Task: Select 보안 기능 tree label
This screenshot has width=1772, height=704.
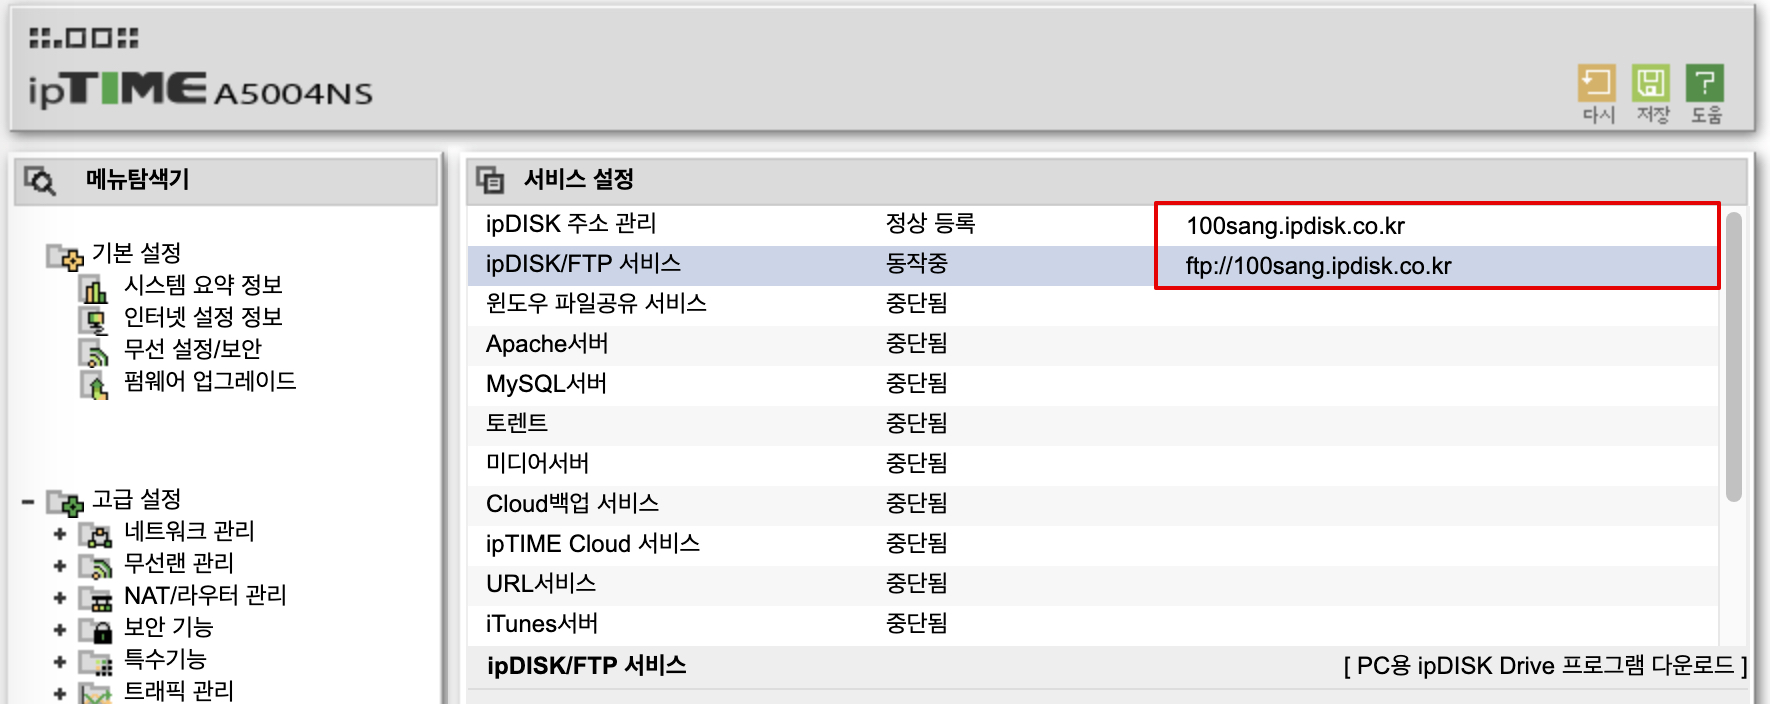Action: [x=168, y=627]
